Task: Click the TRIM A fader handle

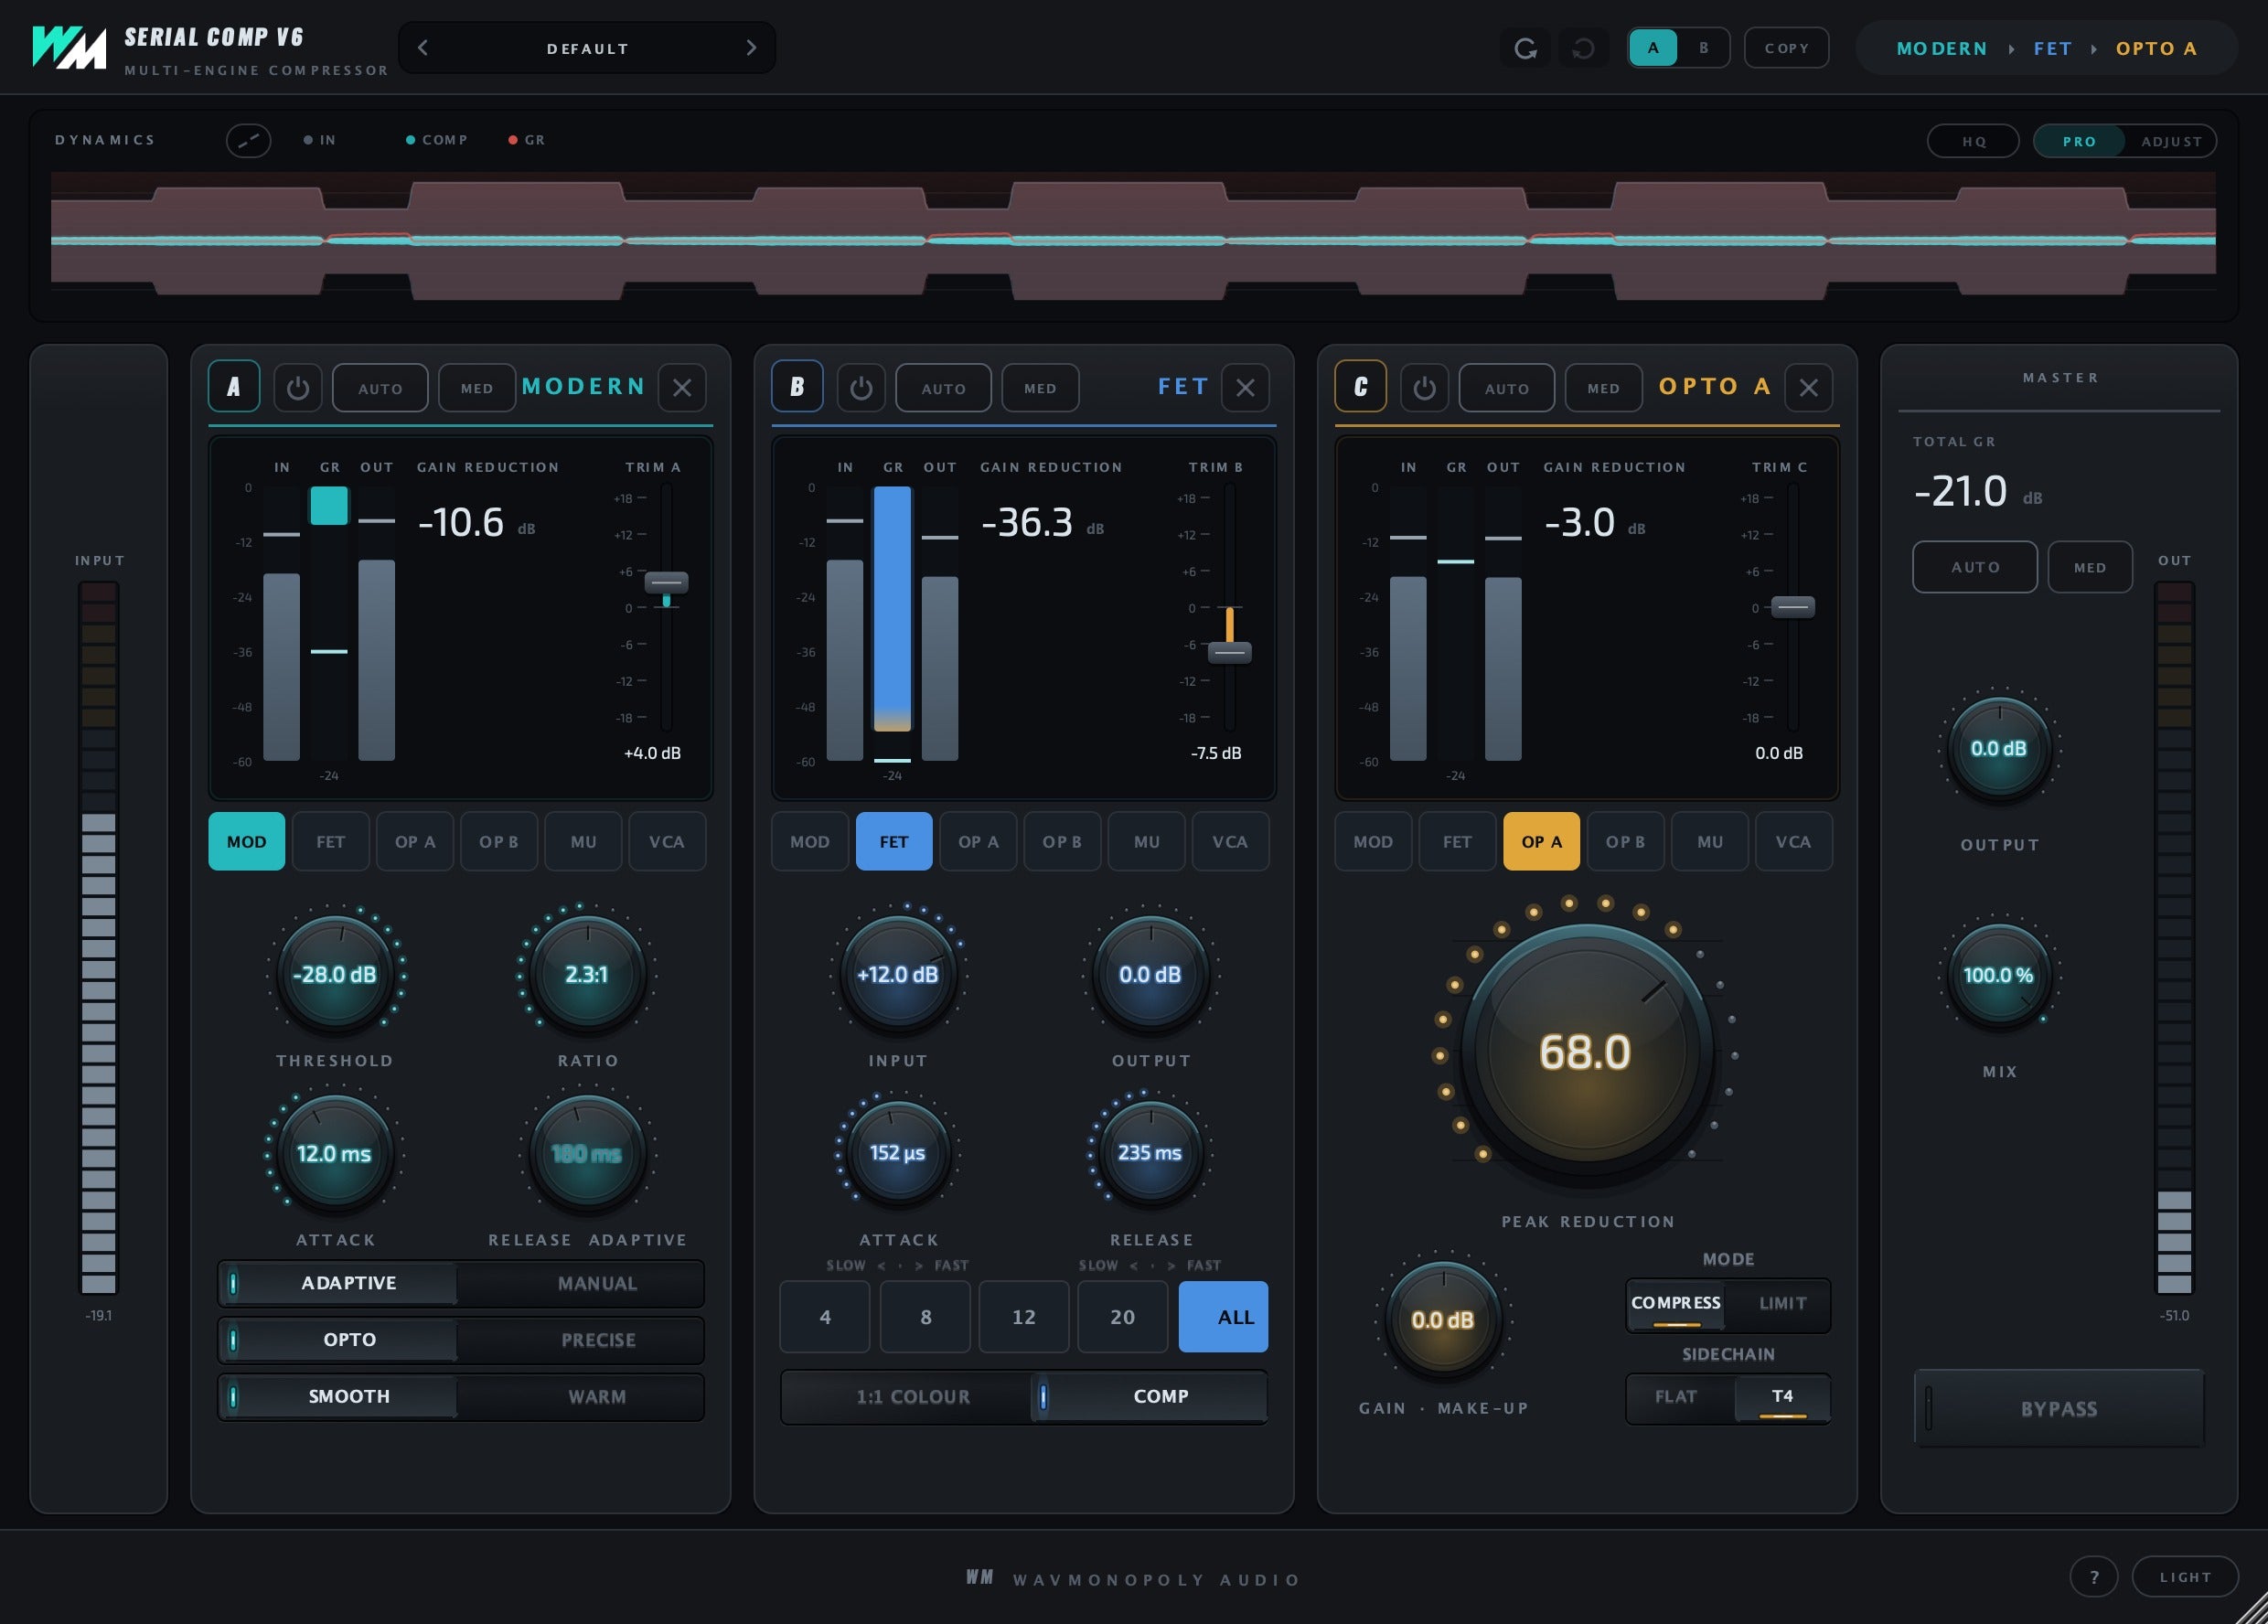Action: point(666,582)
